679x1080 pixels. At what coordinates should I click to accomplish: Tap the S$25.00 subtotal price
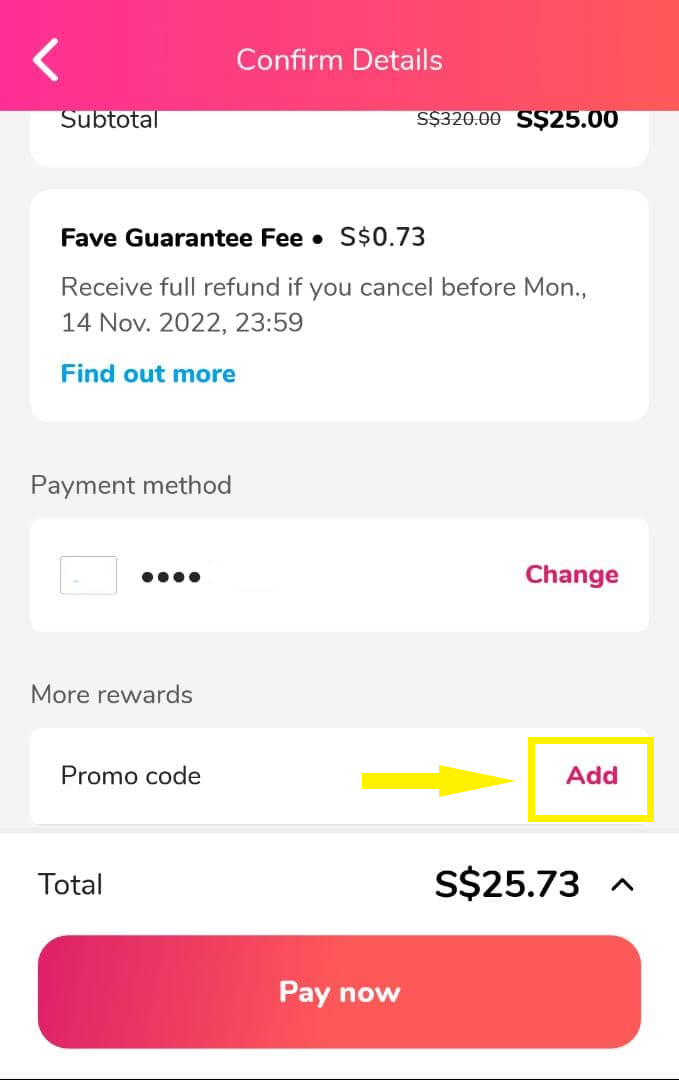567,120
